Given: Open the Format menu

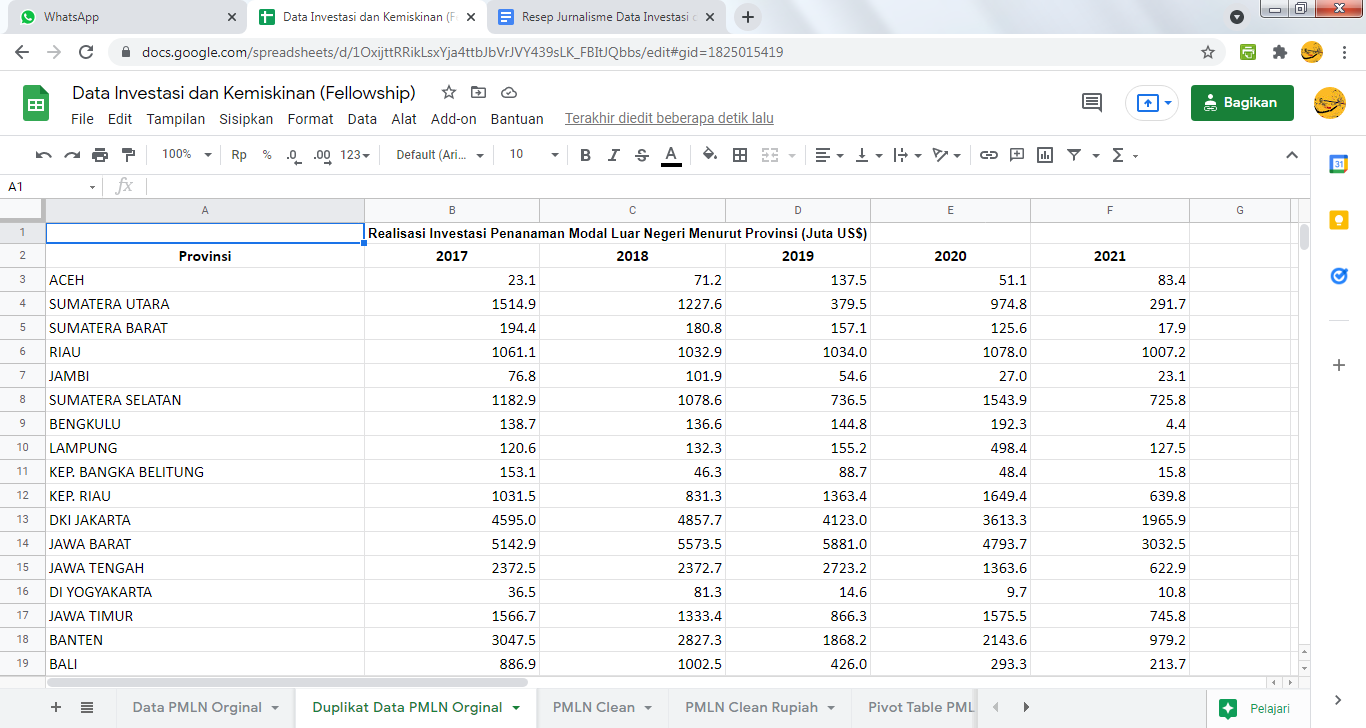Looking at the screenshot, I should coord(310,119).
